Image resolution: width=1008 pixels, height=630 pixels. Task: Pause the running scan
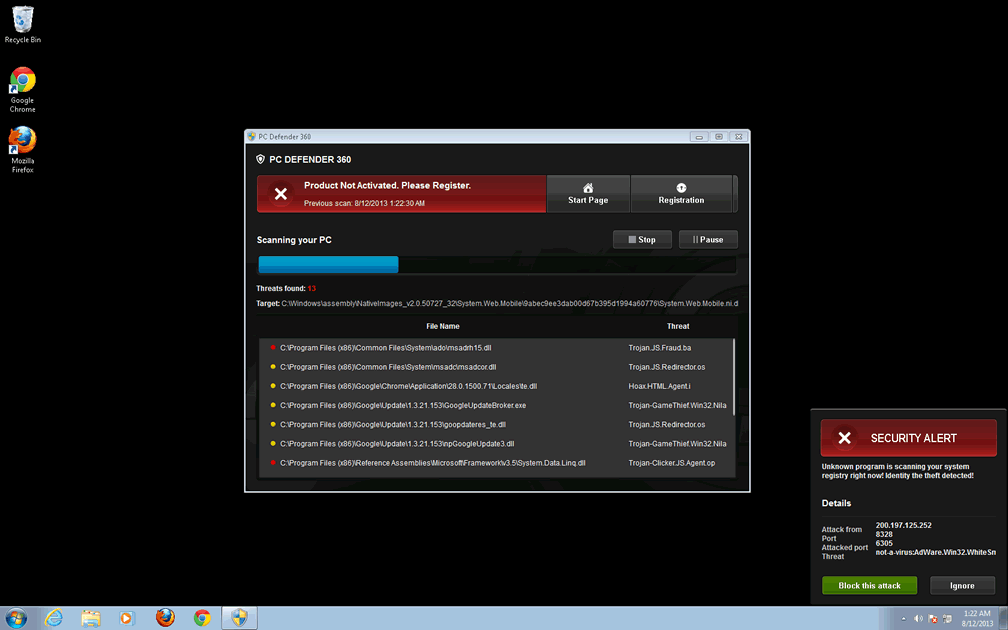(x=708, y=240)
